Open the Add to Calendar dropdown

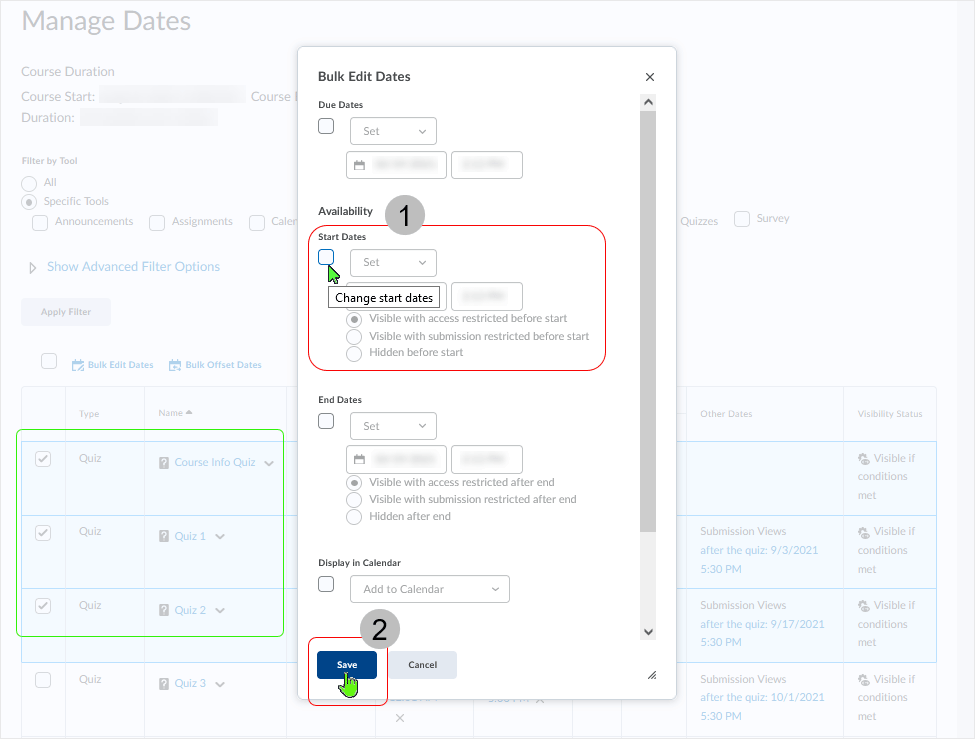tap(430, 589)
